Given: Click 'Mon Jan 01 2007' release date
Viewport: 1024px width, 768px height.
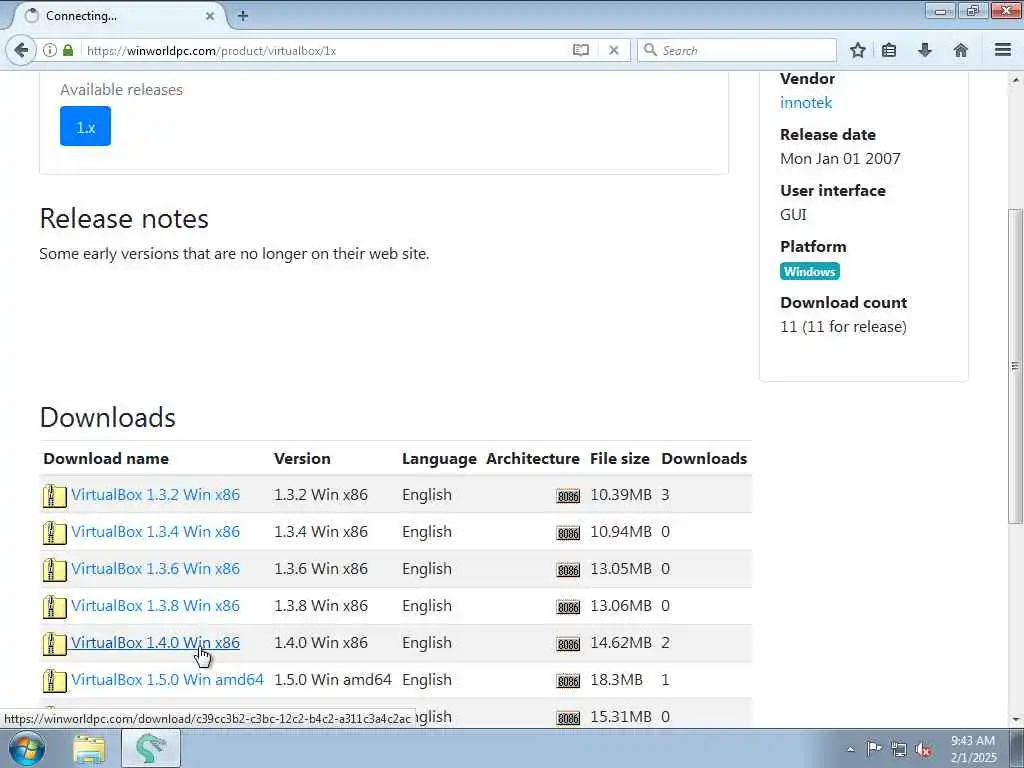Looking at the screenshot, I should point(840,159).
